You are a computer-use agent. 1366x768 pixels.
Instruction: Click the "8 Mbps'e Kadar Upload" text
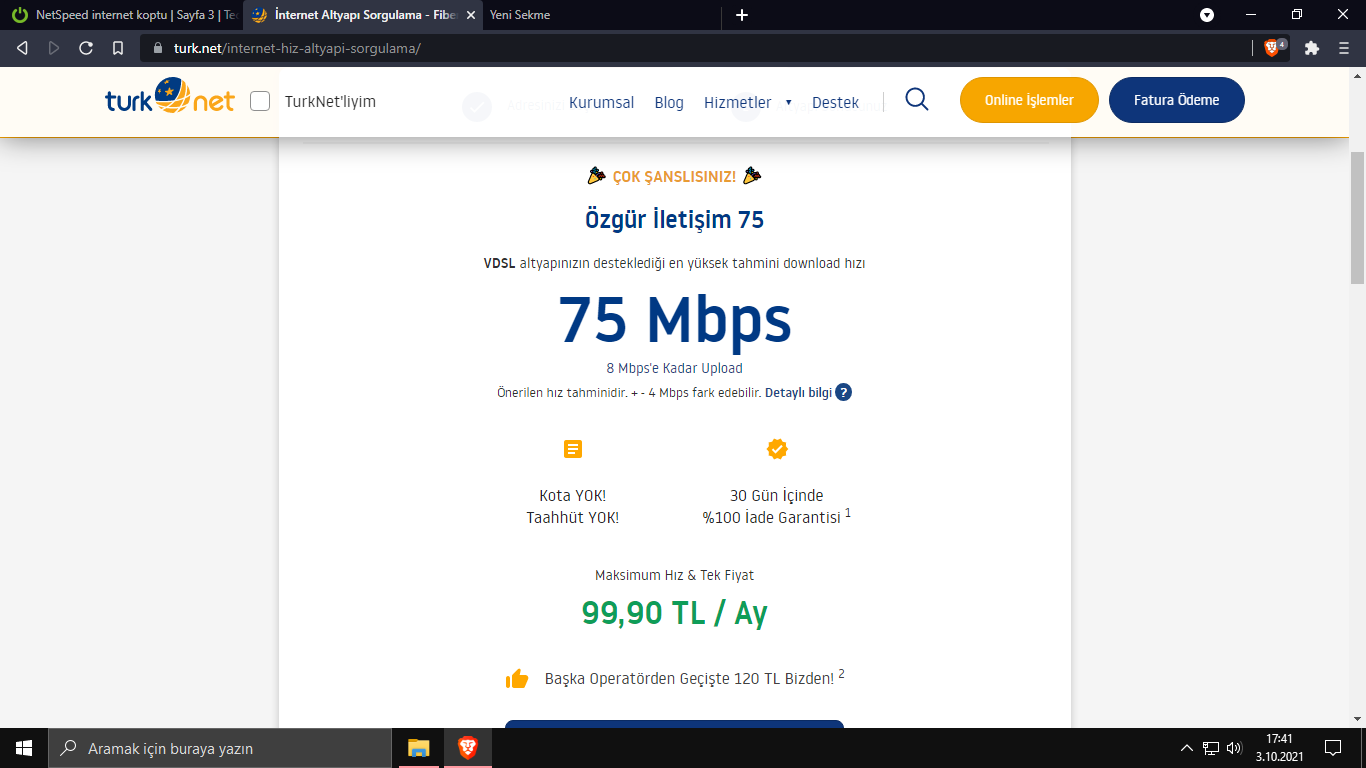tap(674, 368)
